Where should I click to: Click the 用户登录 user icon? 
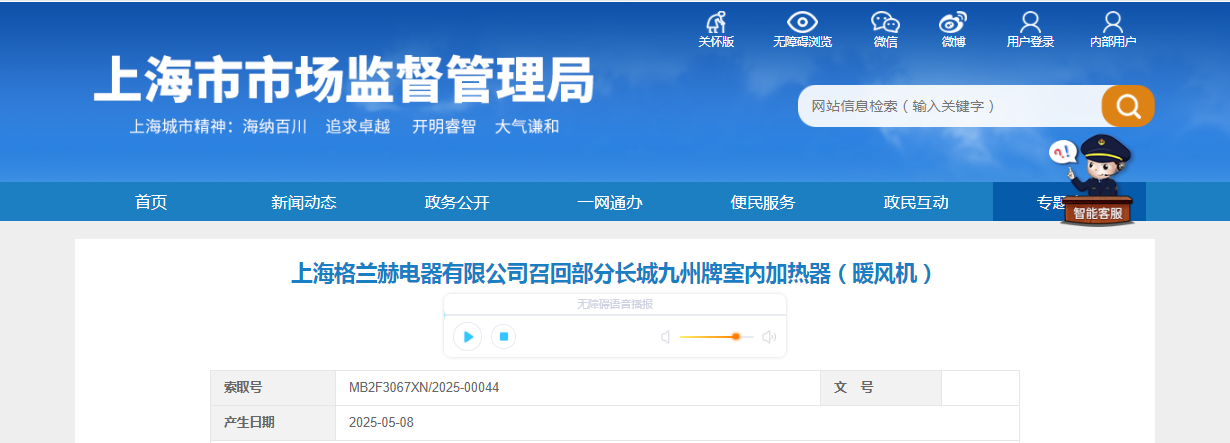pos(1030,22)
